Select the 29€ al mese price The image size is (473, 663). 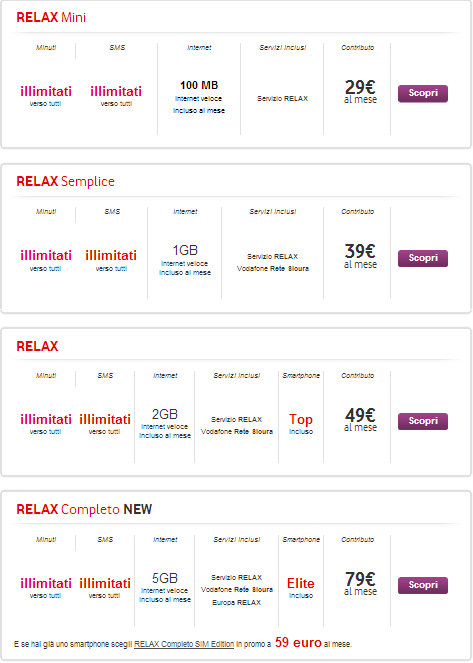pyautogui.click(x=360, y=91)
